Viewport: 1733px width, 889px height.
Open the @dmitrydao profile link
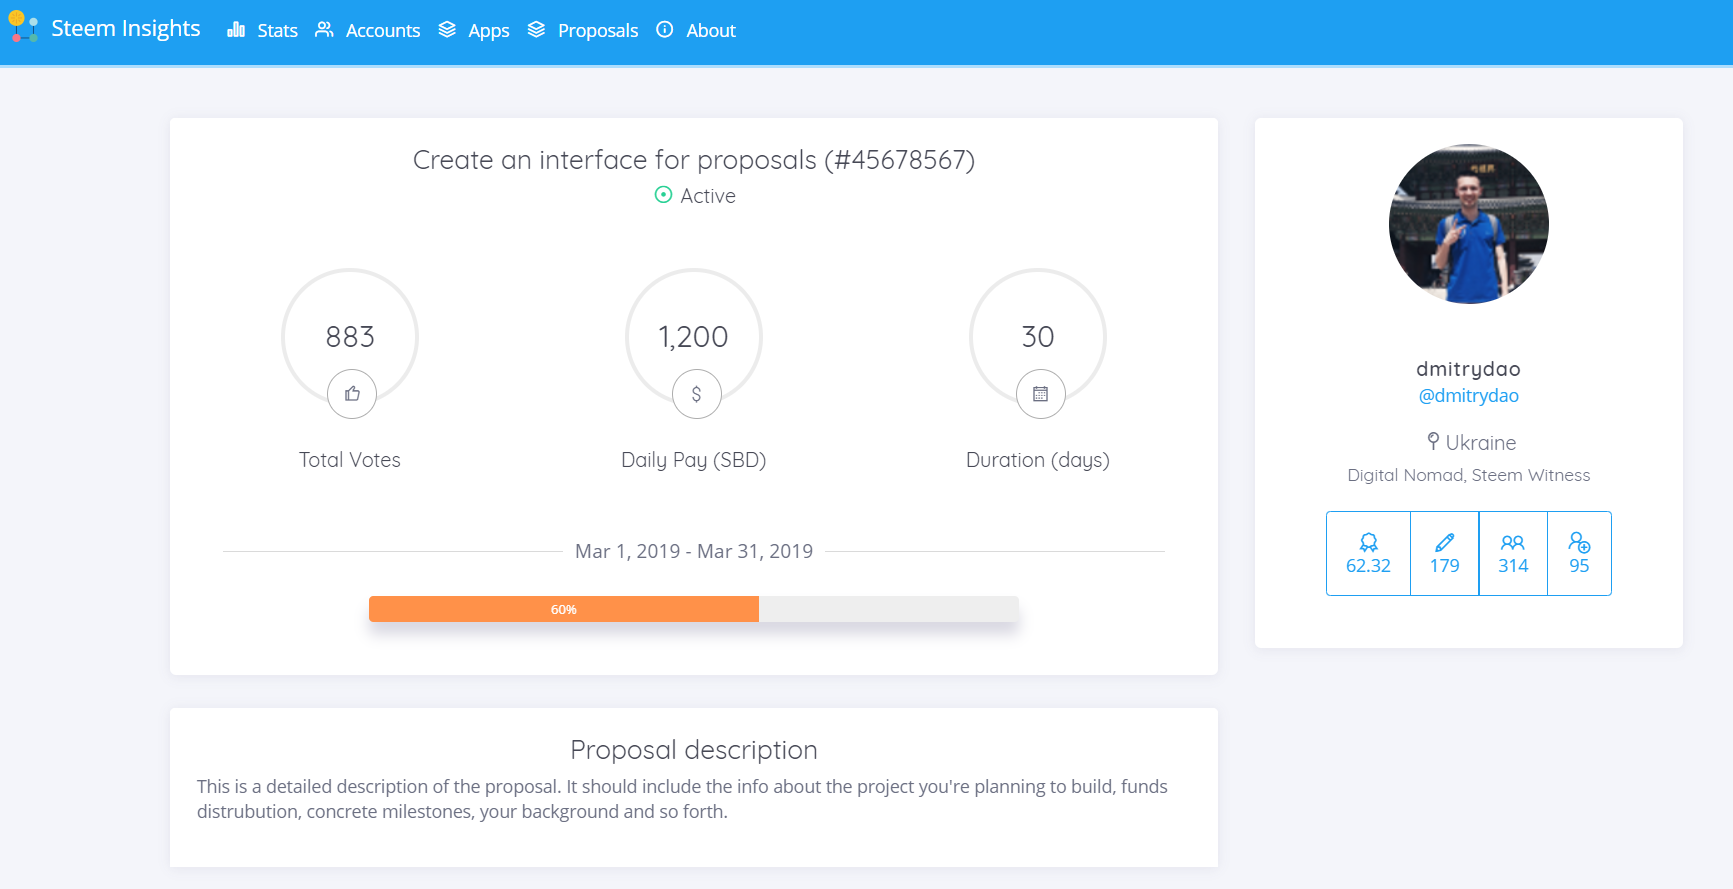[x=1468, y=395]
